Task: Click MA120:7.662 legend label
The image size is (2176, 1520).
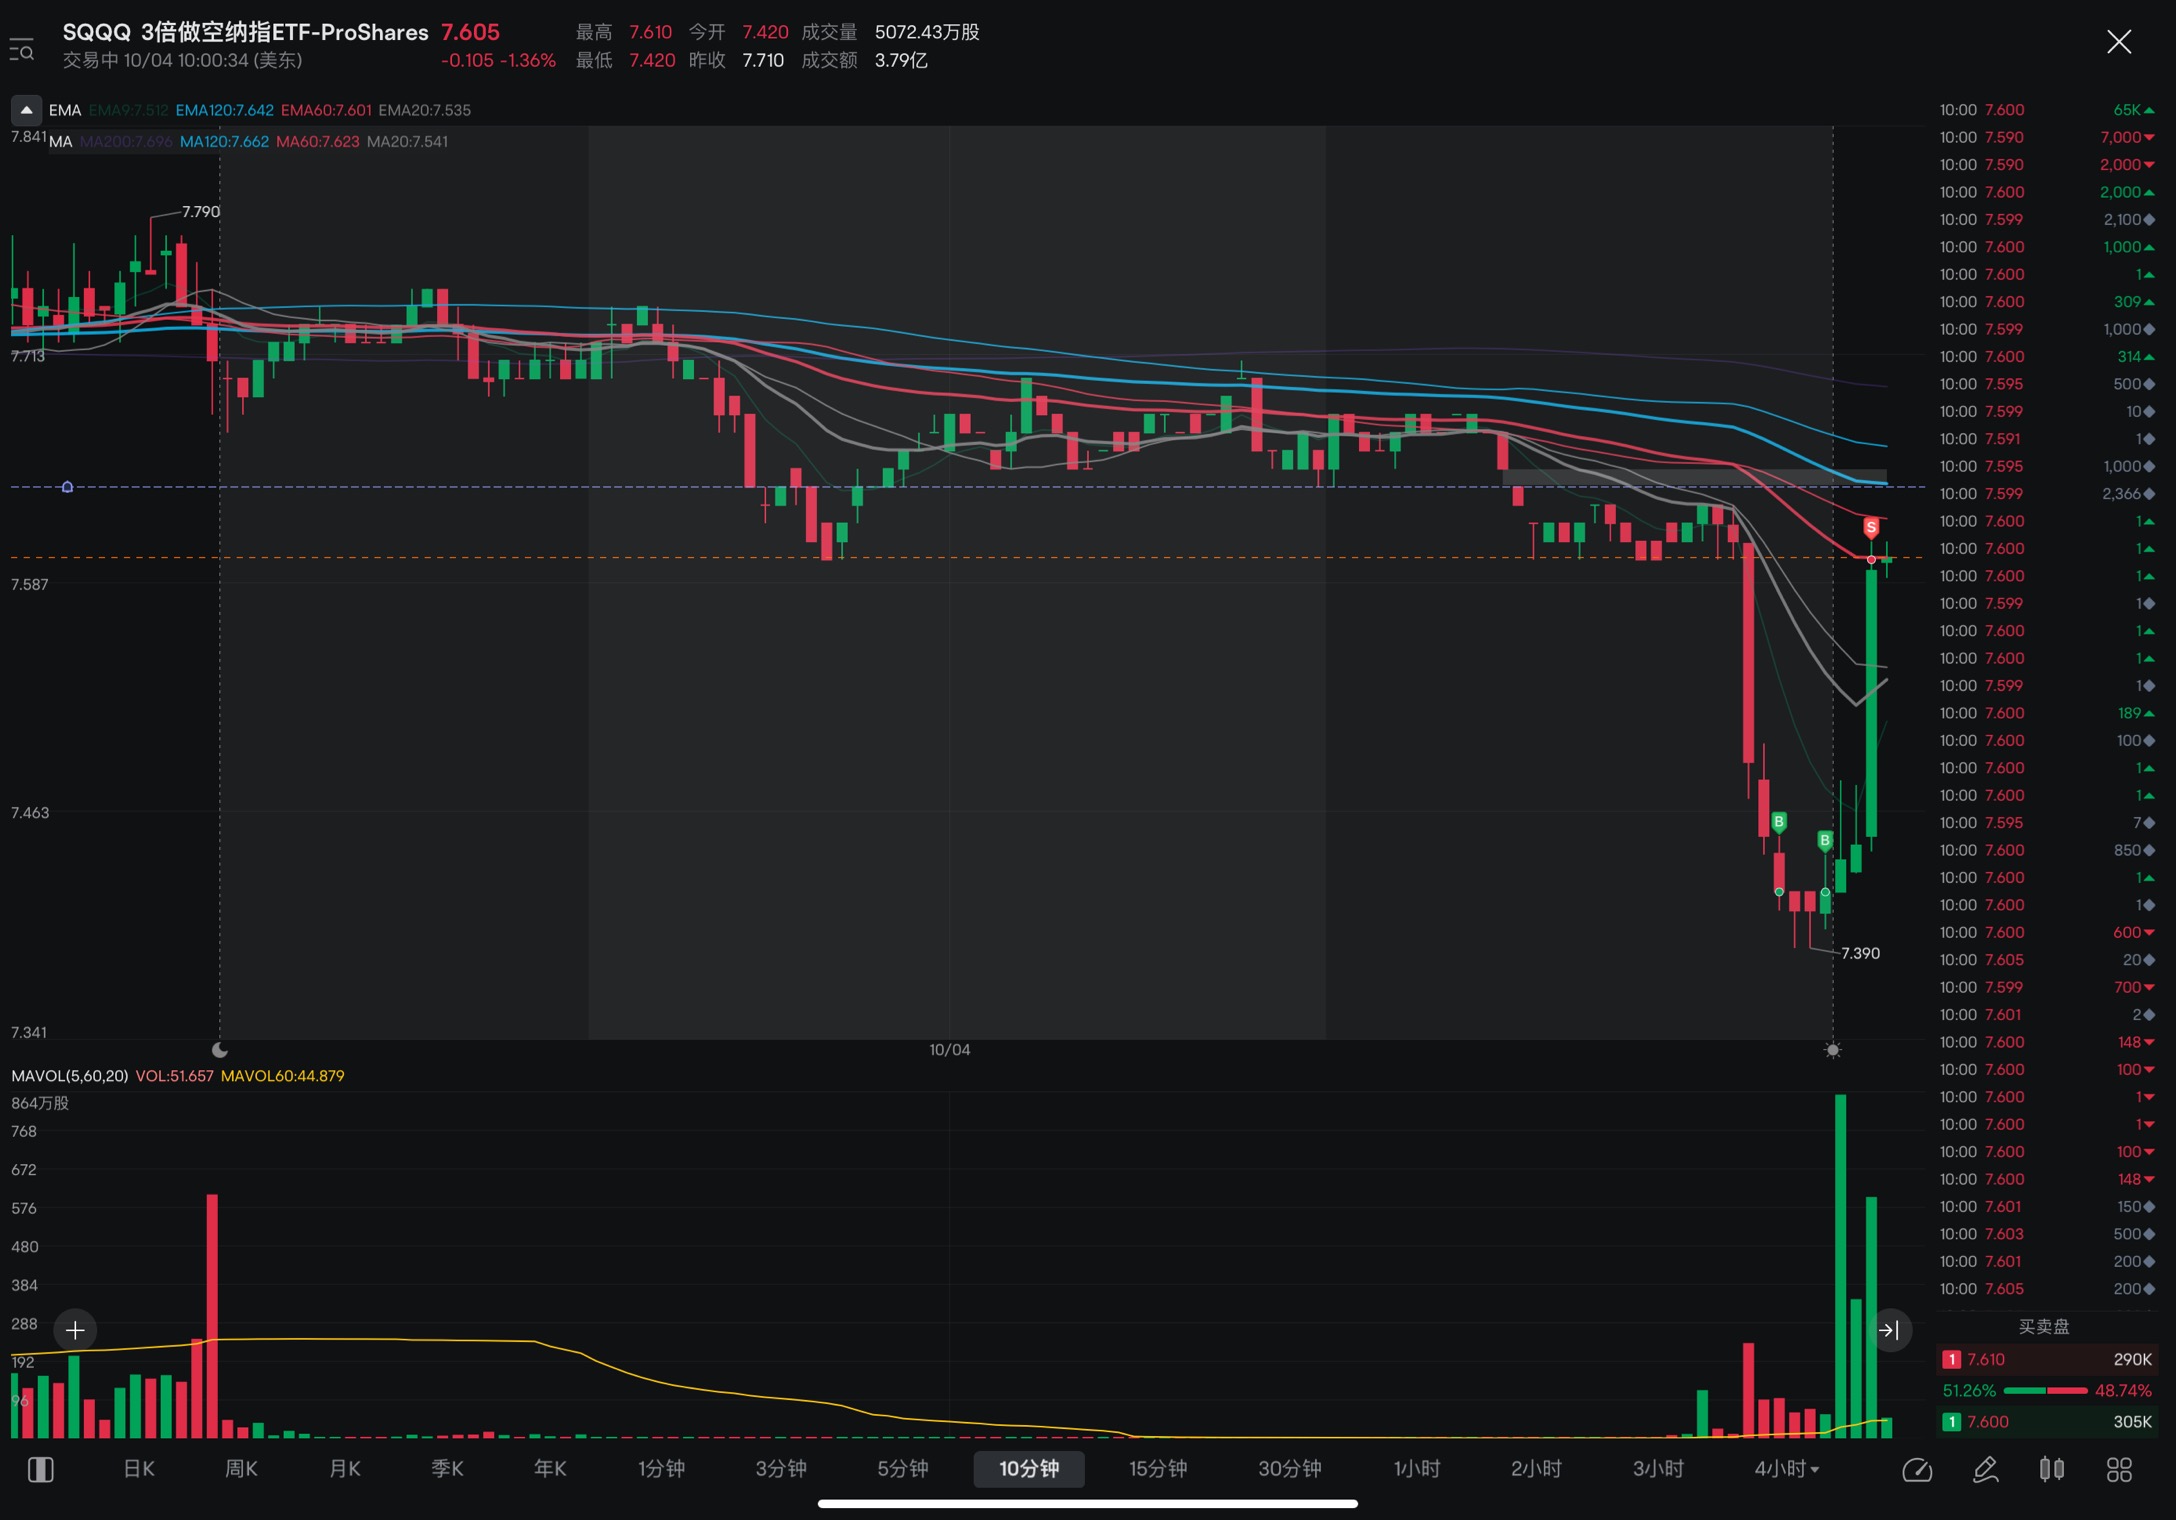Action: tap(224, 142)
